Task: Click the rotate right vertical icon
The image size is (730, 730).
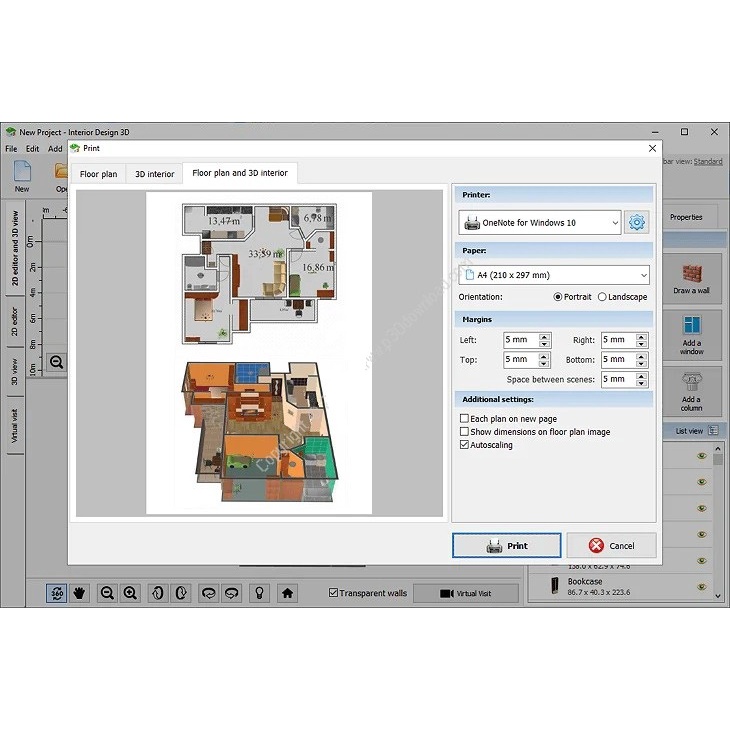Action: click(x=181, y=593)
